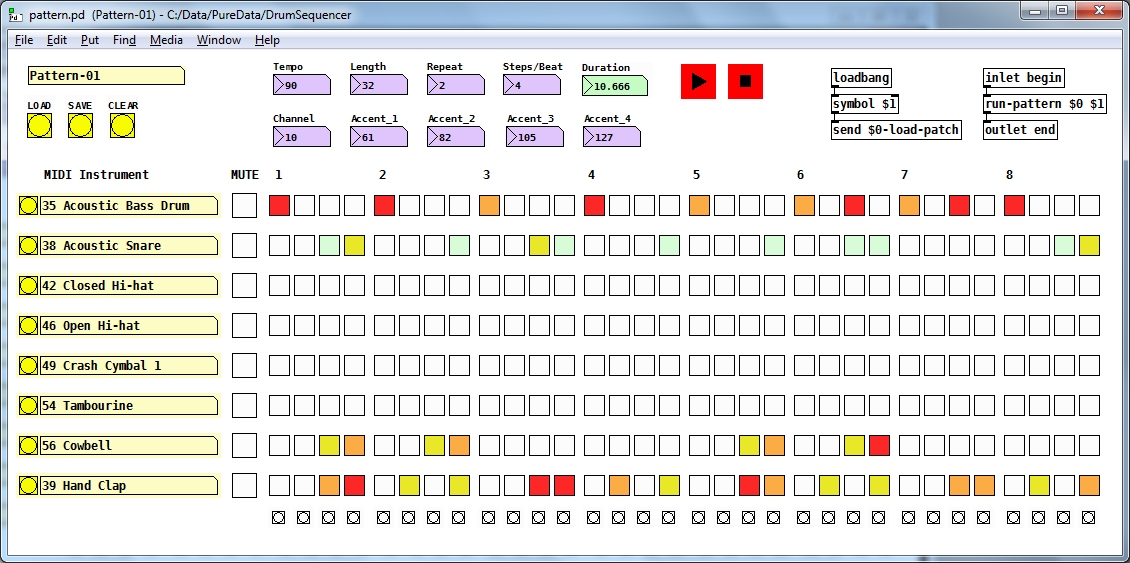Toggle mute for Acoustic Bass Drum
Viewport: 1130px width, 563px height.
tap(244, 205)
